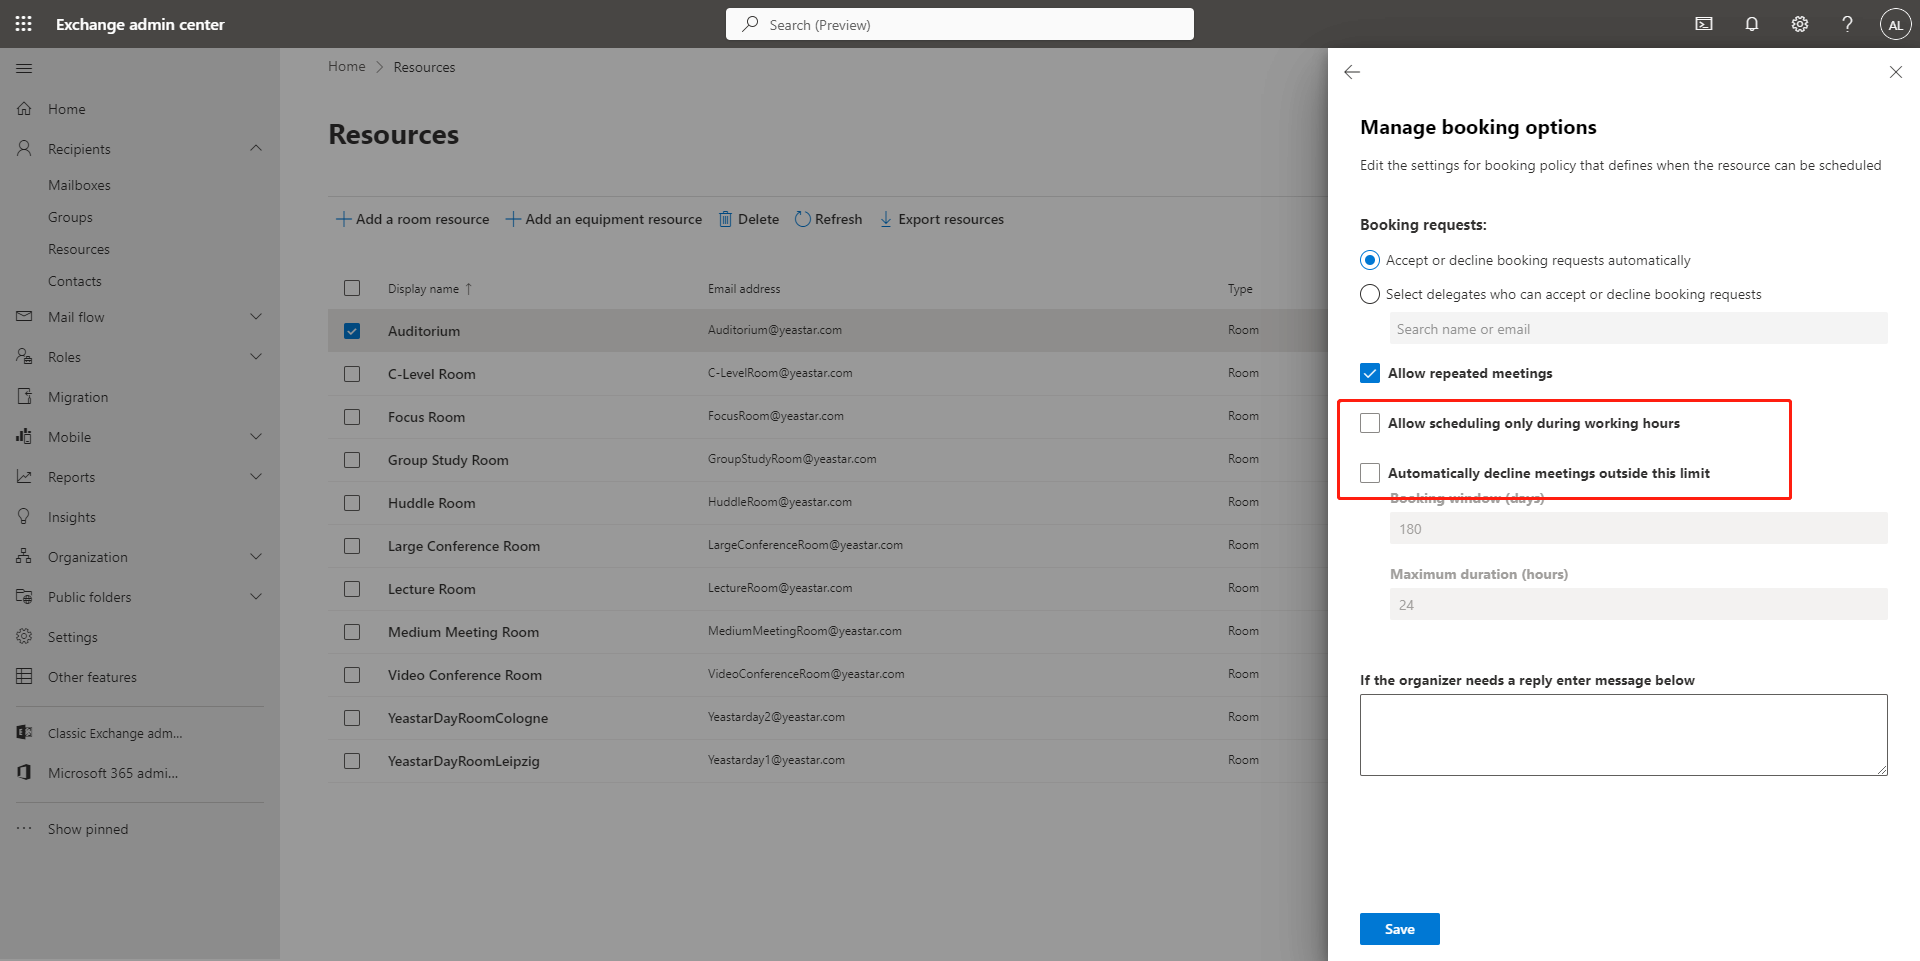Check Automatically decline meetings outside this limit
Viewport: 1920px width, 961px height.
pyautogui.click(x=1370, y=473)
